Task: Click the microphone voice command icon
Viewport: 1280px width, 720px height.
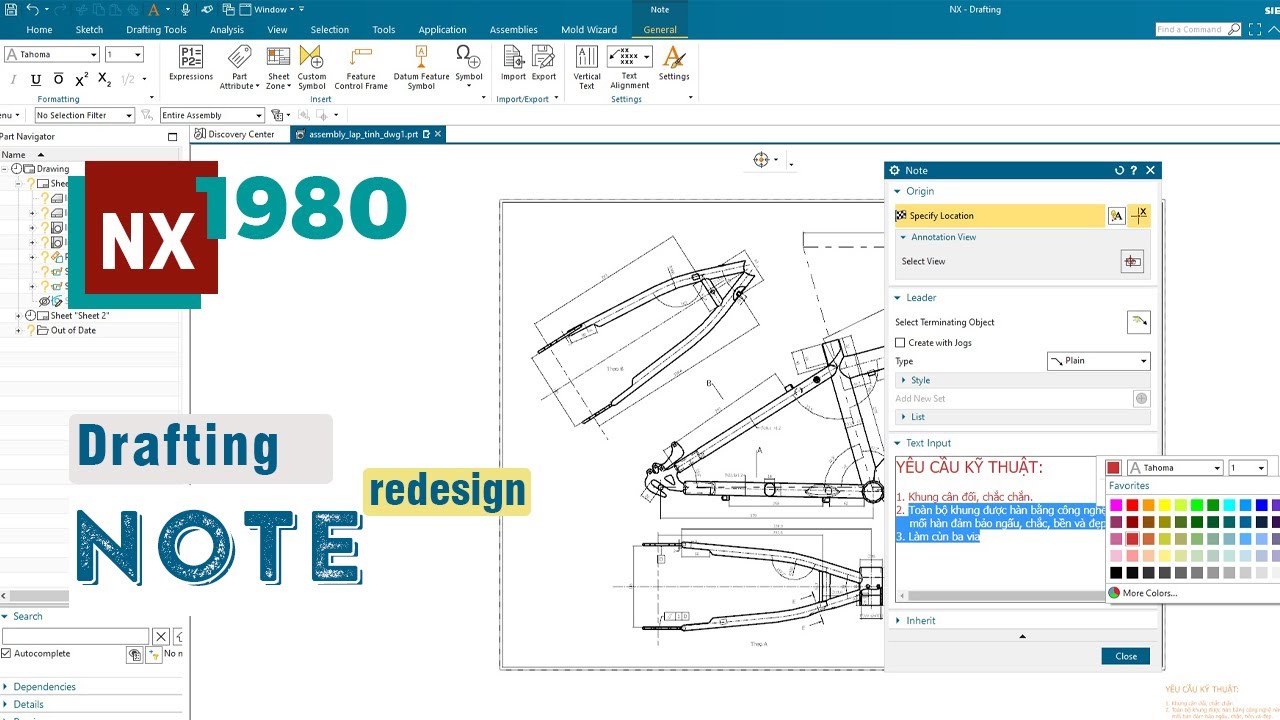Action: click(186, 9)
